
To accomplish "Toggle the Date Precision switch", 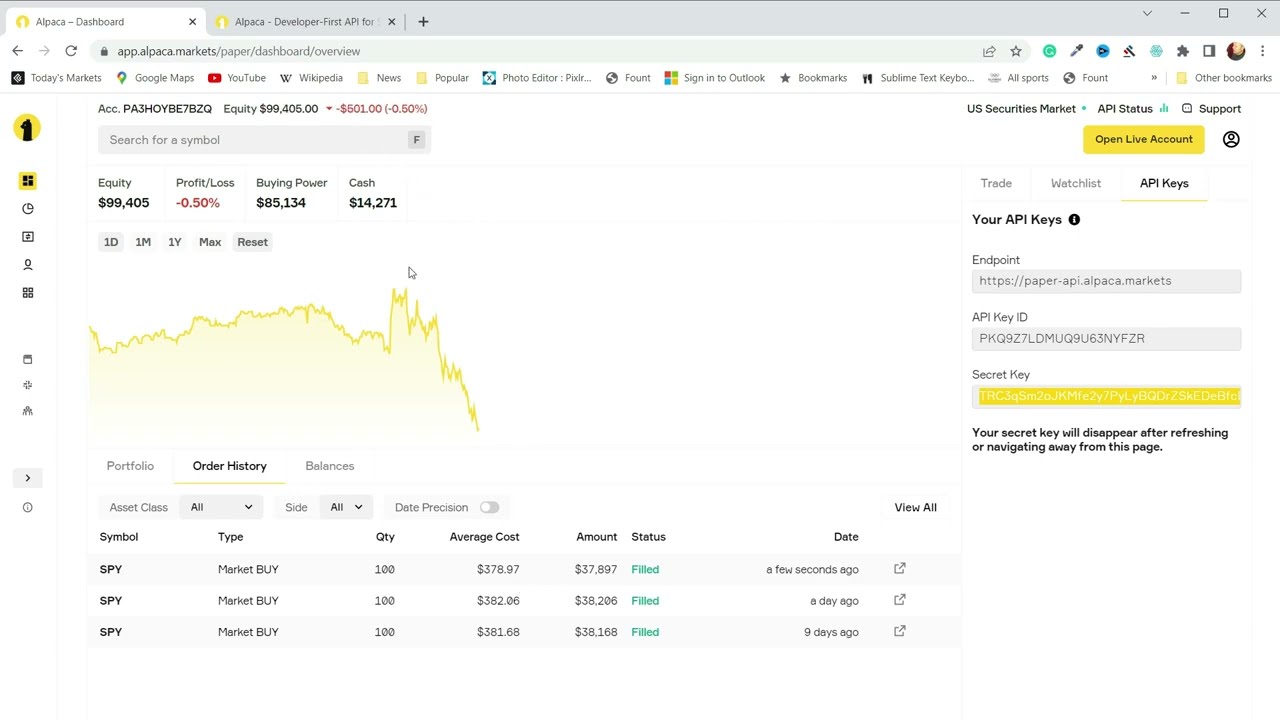I will [x=489, y=507].
